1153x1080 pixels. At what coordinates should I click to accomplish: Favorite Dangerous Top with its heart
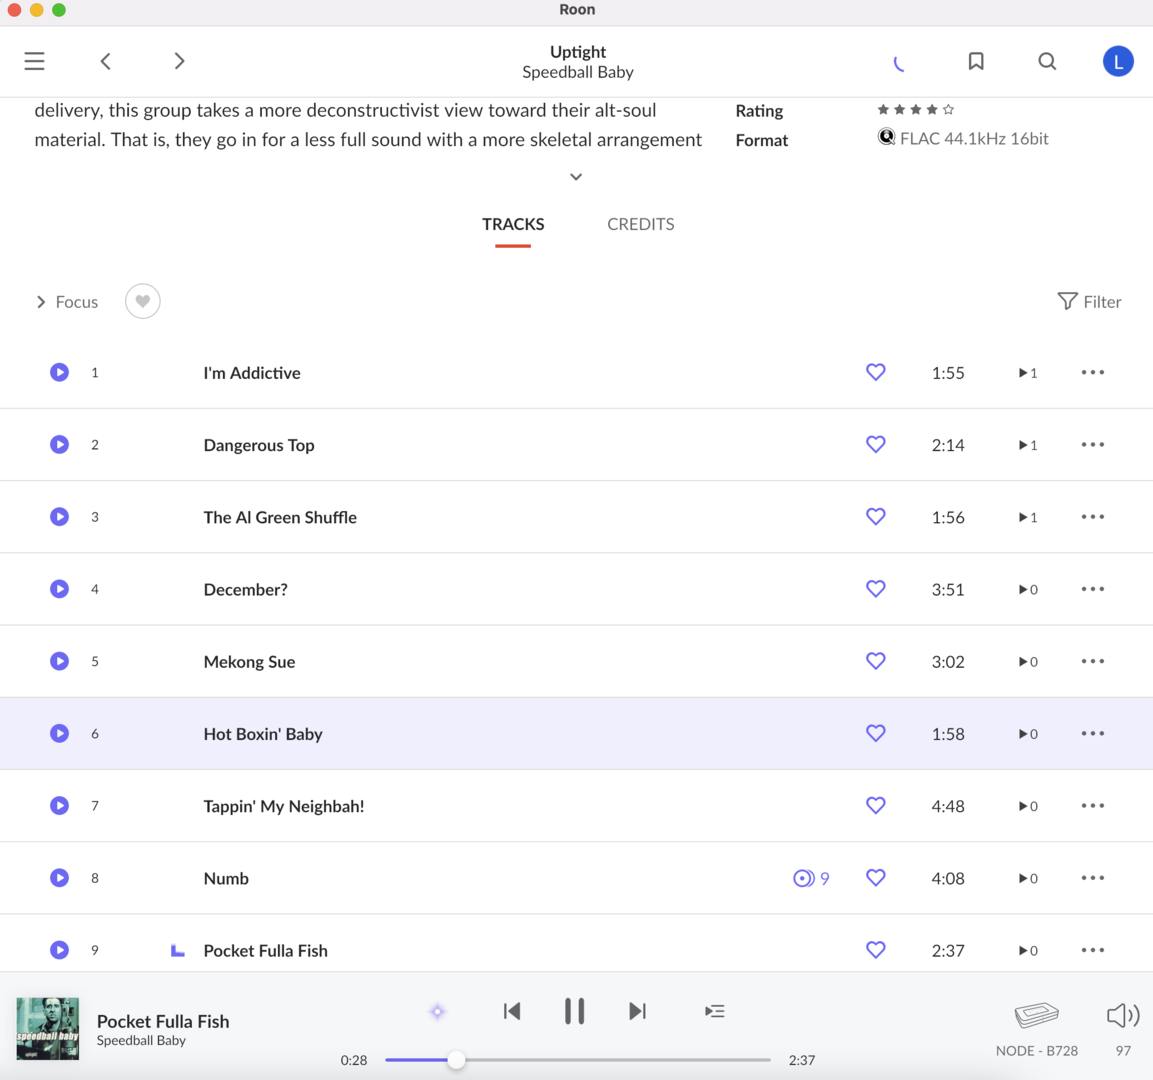point(875,444)
